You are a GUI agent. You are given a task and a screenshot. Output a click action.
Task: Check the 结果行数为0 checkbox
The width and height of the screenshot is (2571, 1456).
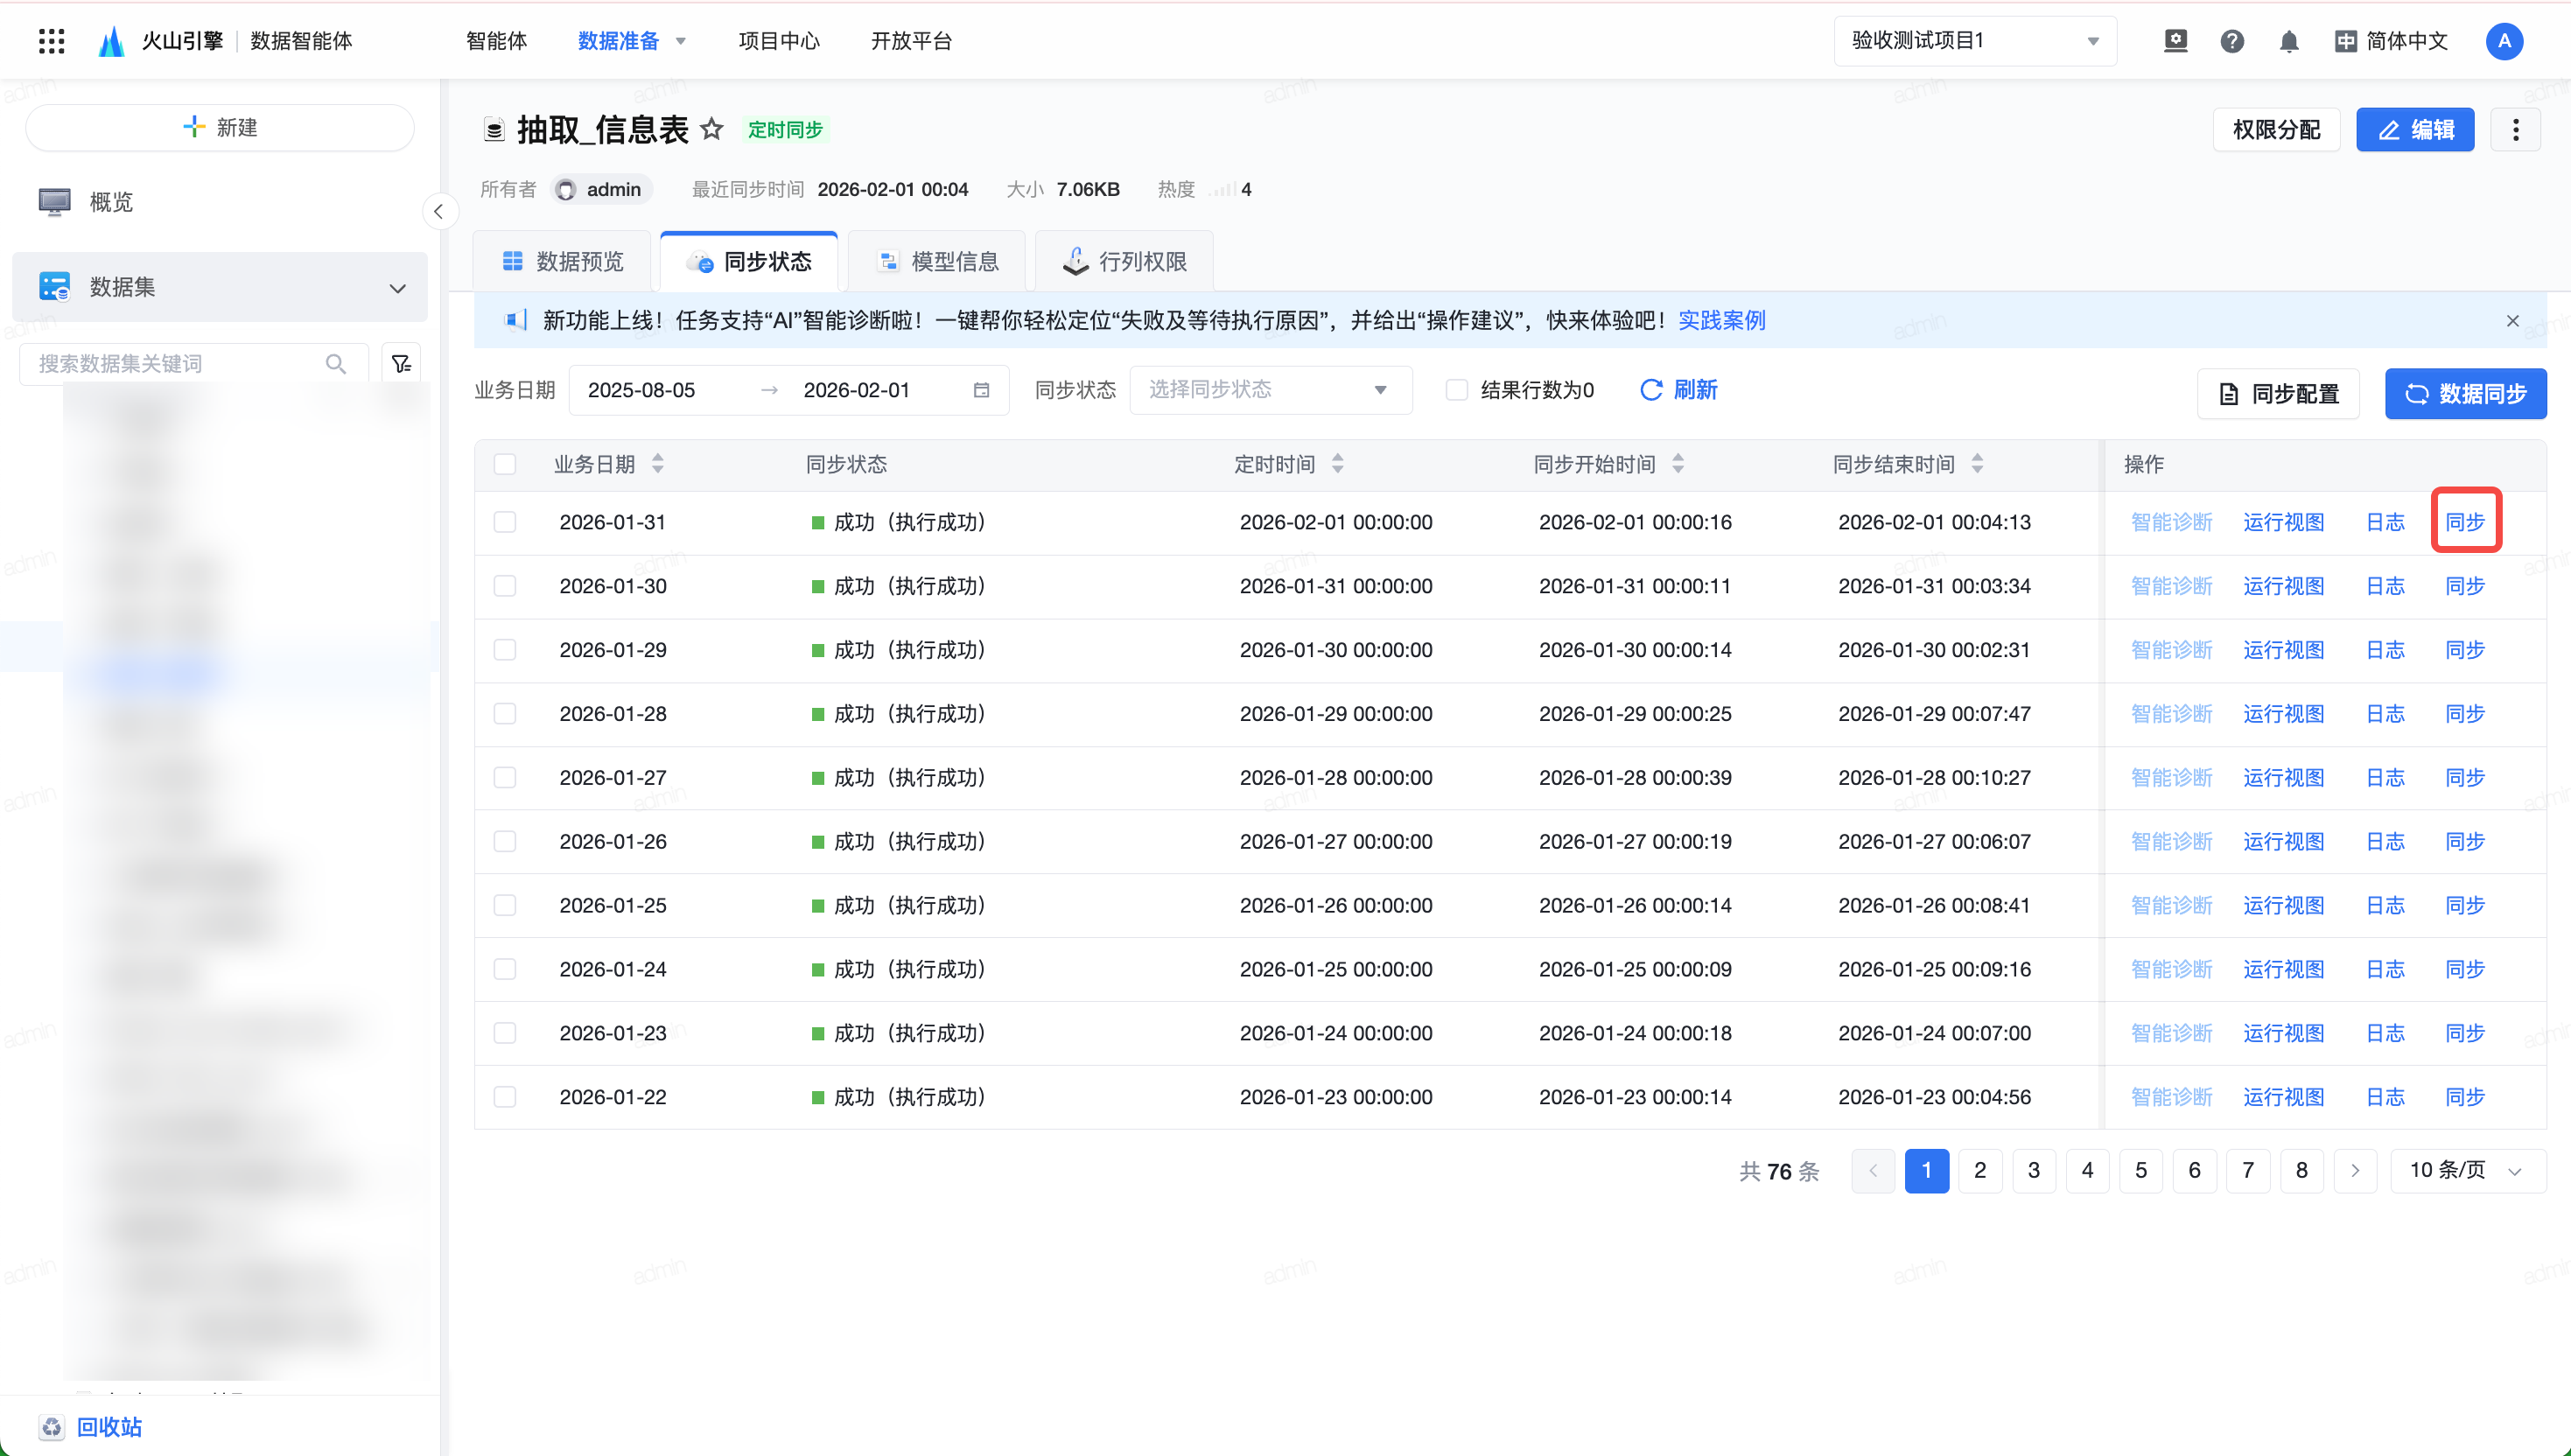1456,390
